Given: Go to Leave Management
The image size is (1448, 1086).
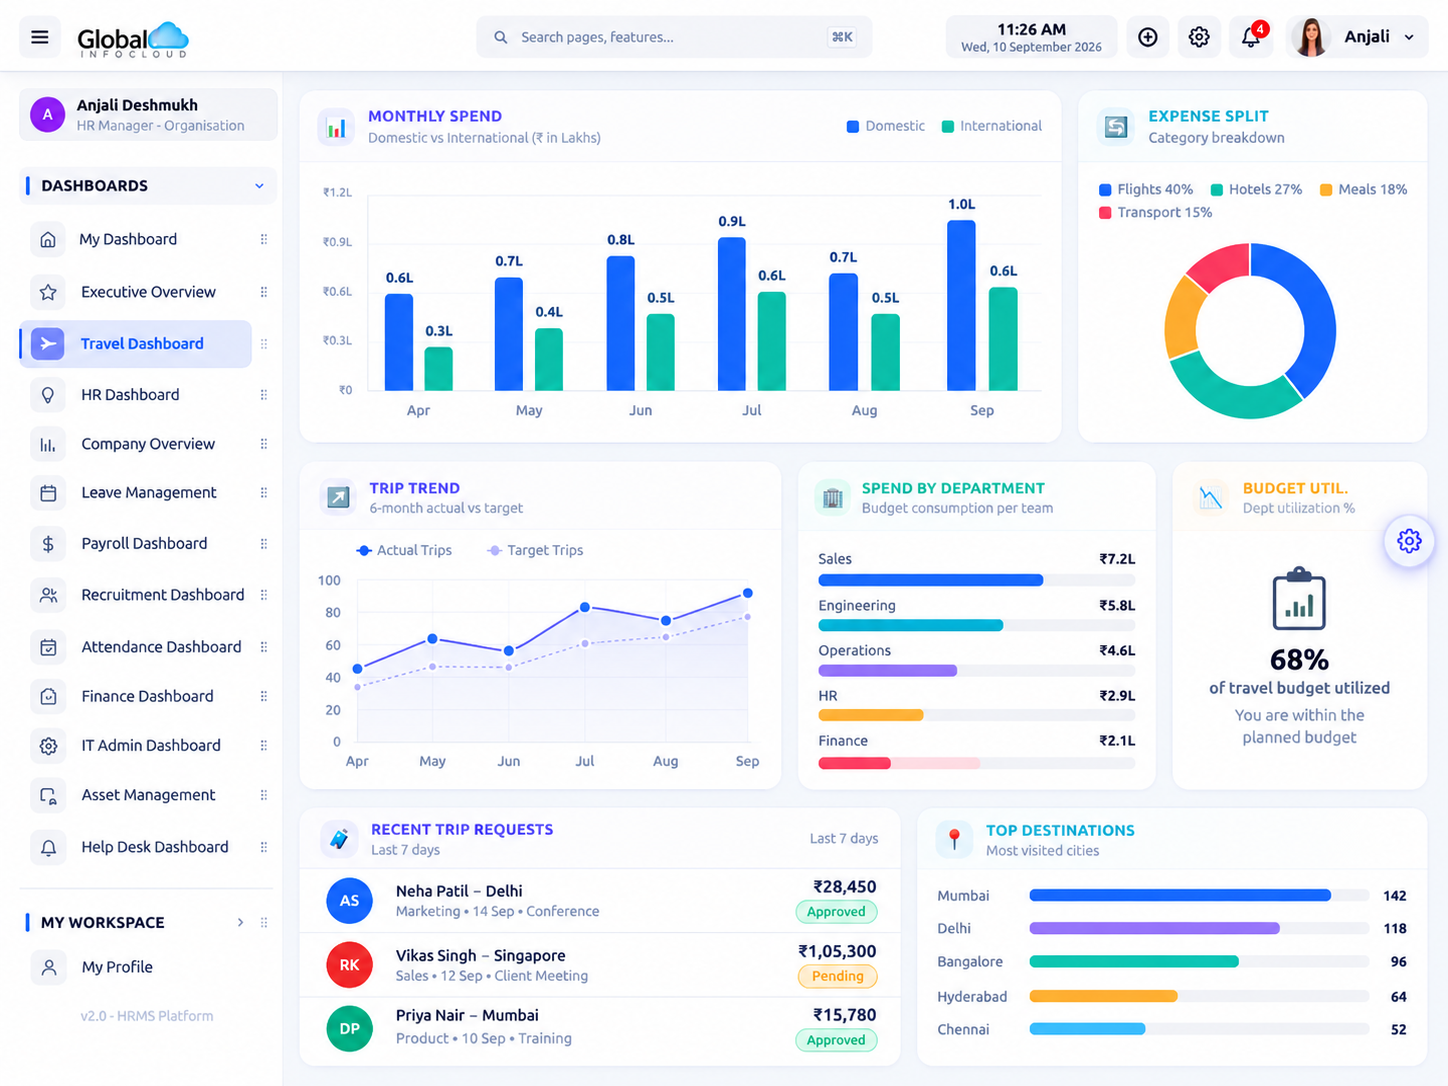Looking at the screenshot, I should click(x=148, y=493).
